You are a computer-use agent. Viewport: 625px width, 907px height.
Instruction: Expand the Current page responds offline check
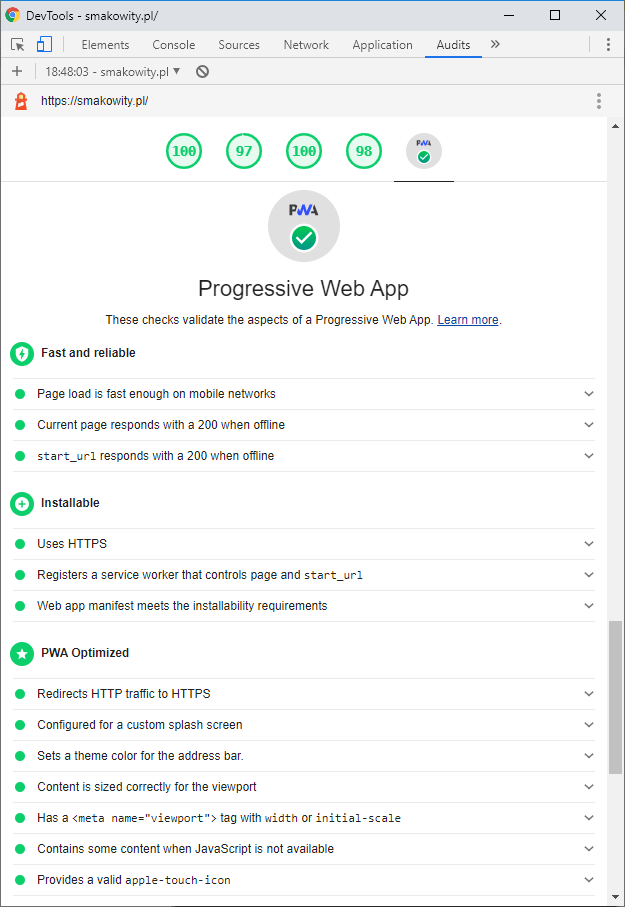[x=589, y=424]
